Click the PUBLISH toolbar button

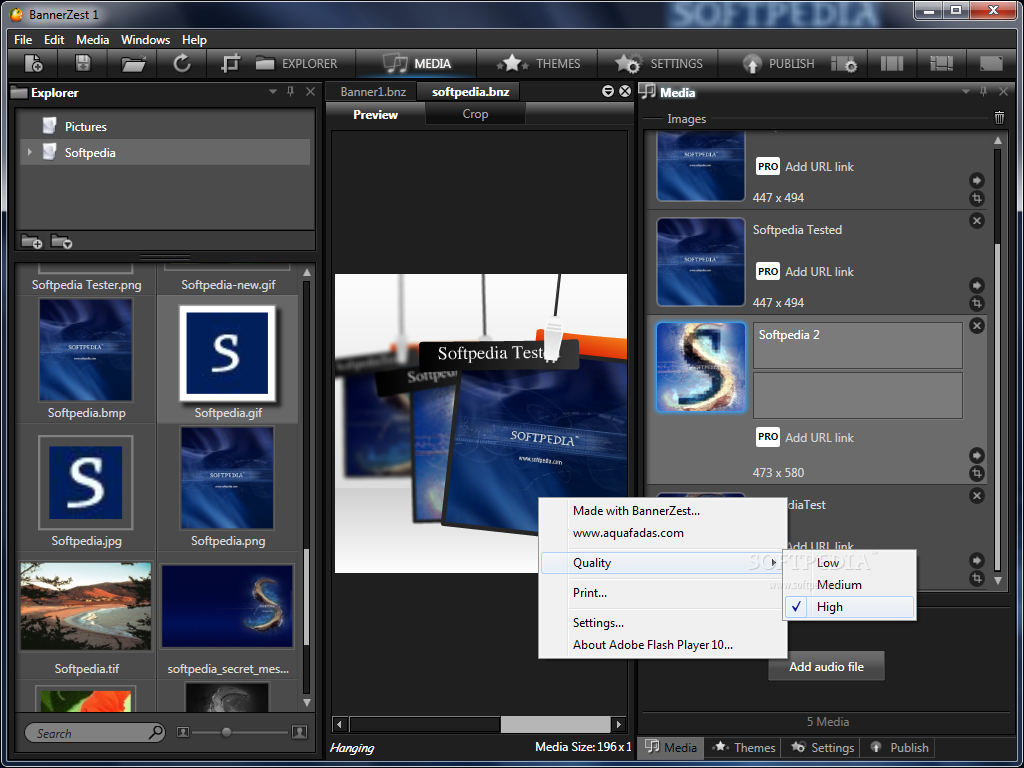(x=778, y=63)
